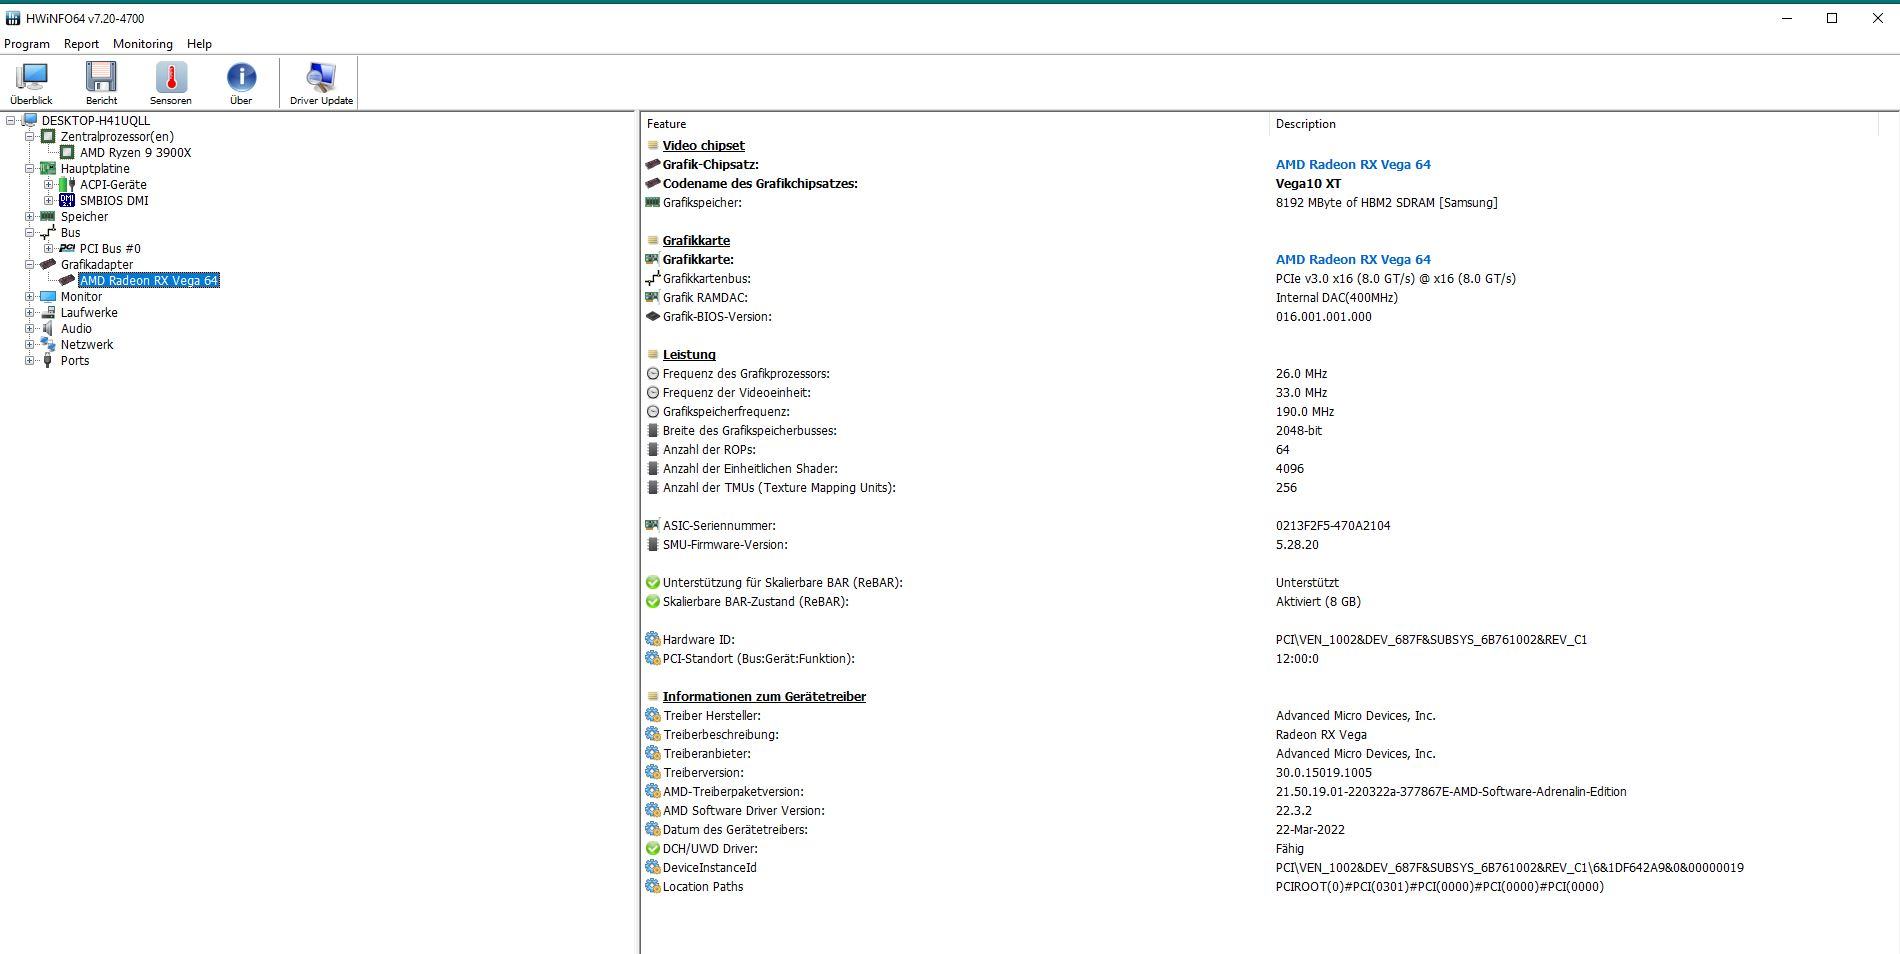The height and width of the screenshot is (954, 1900).
Task: Click the Vega10 XT codename value
Action: tap(1308, 184)
